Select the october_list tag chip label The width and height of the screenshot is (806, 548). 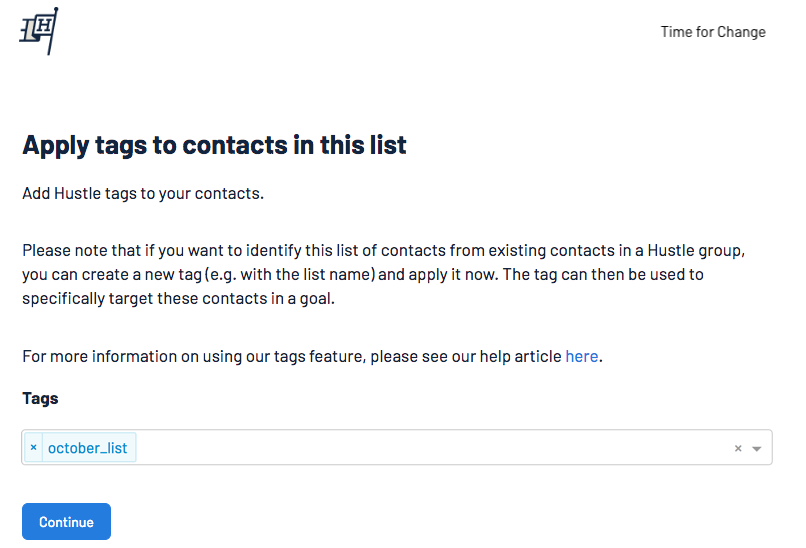(x=87, y=448)
